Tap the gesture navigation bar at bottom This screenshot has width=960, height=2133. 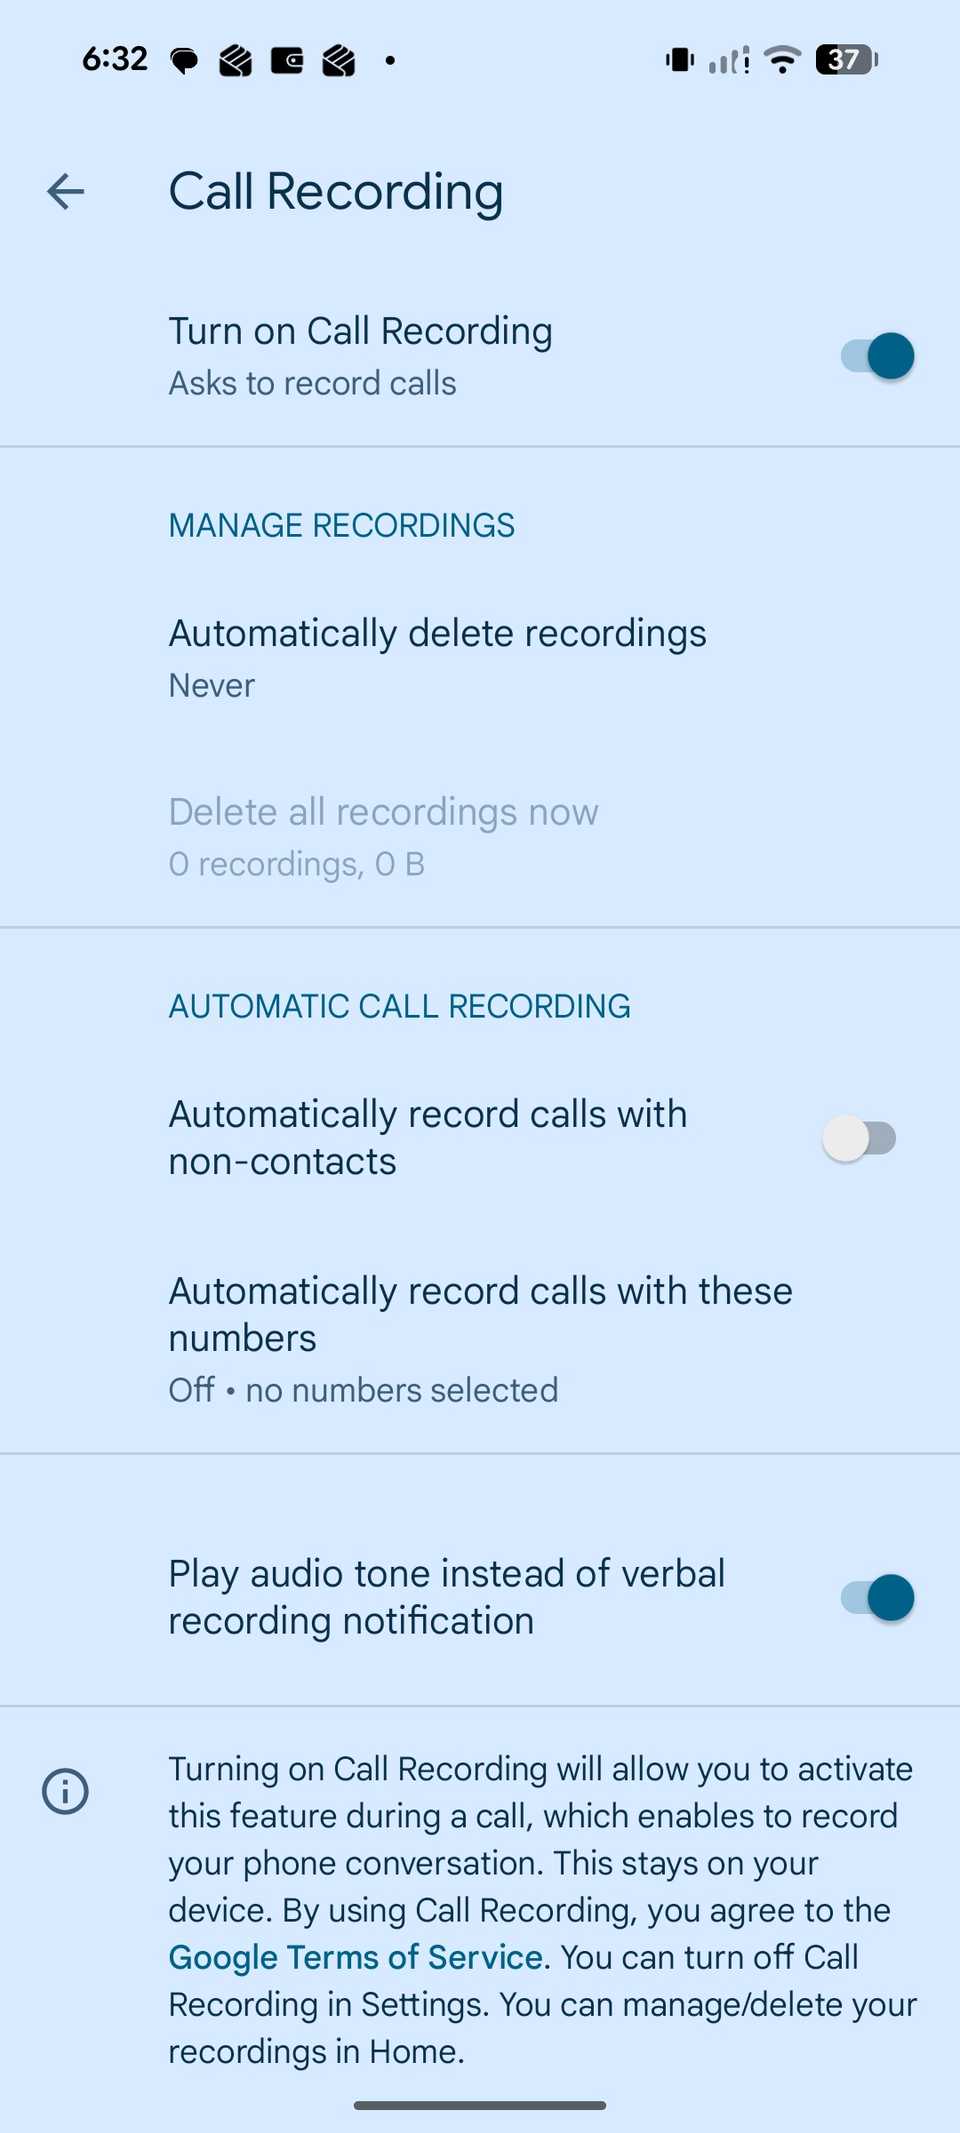pyautogui.click(x=480, y=2104)
